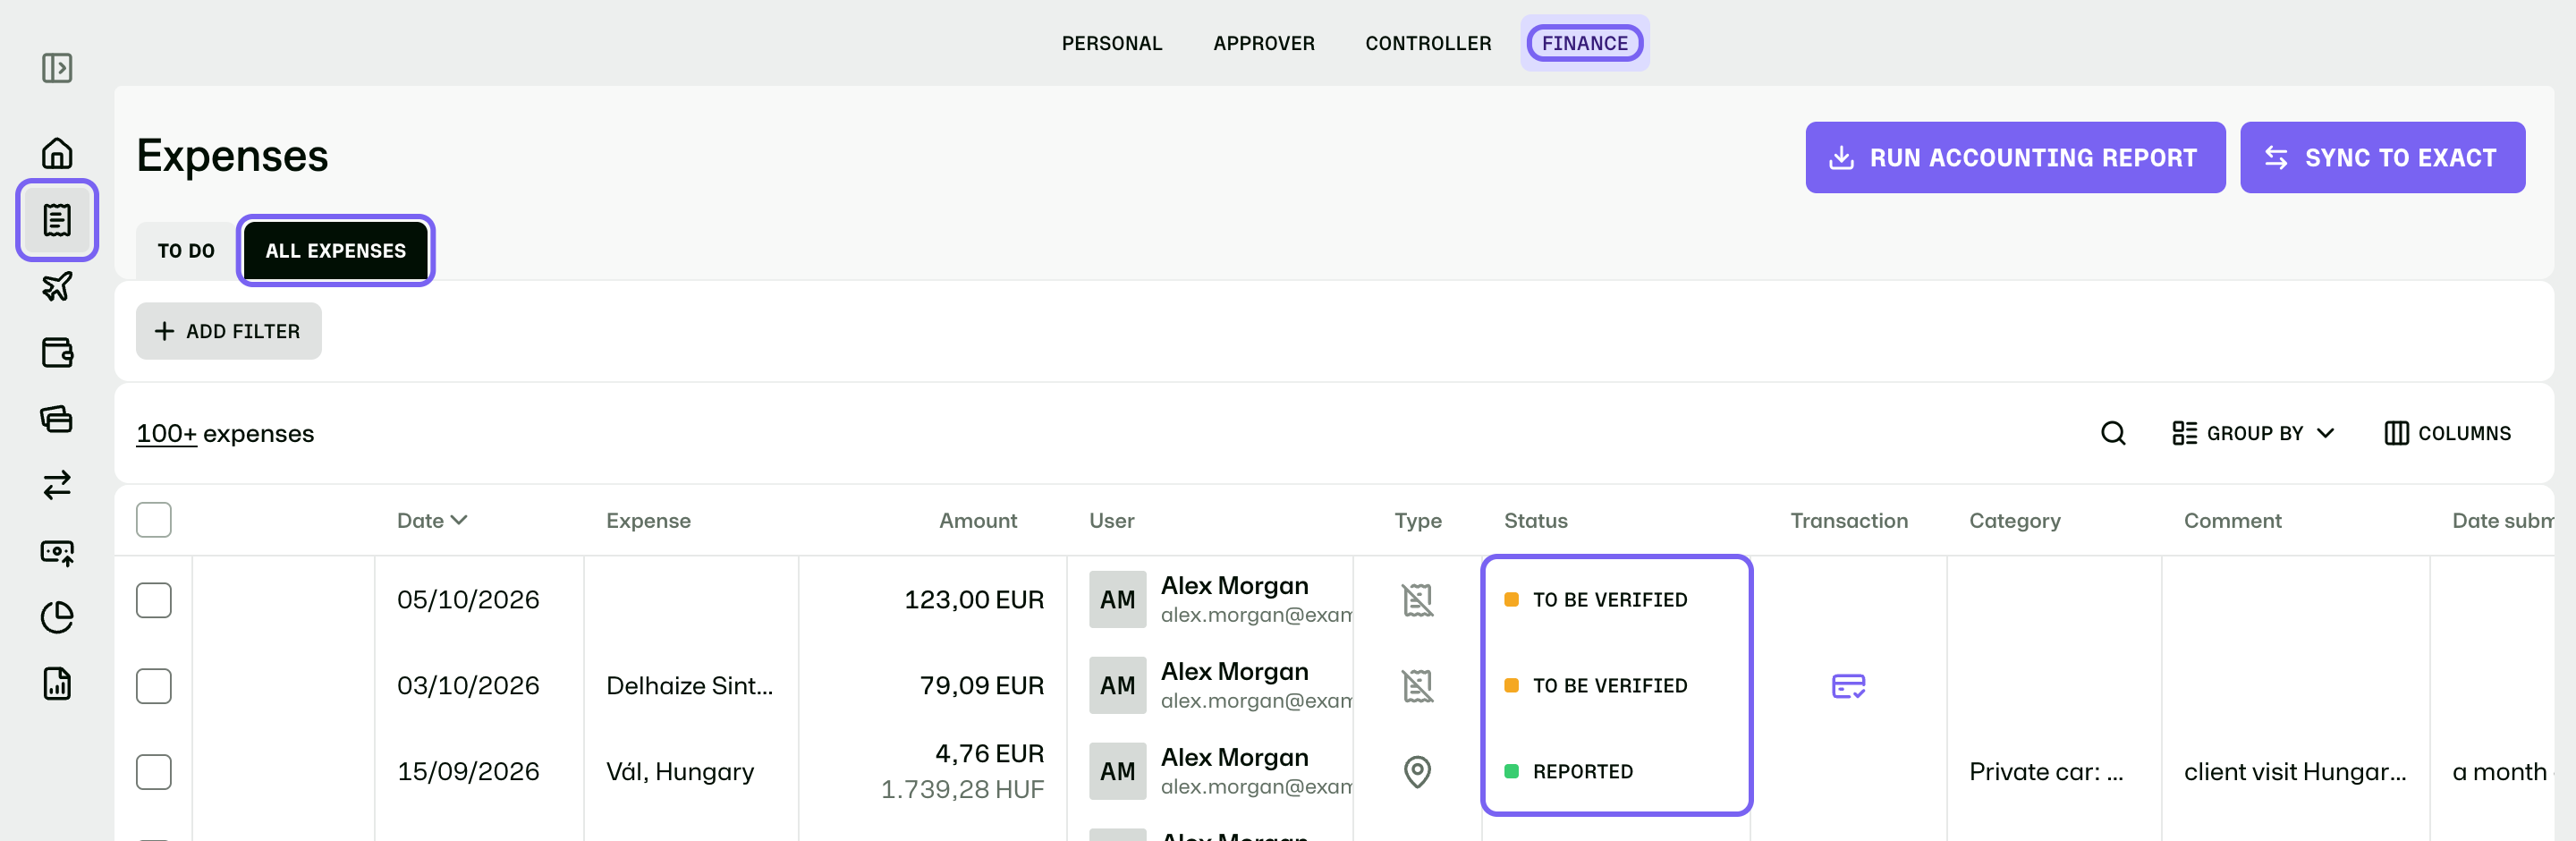Open the pie chart analytics icon
The height and width of the screenshot is (841, 2576).
(57, 618)
